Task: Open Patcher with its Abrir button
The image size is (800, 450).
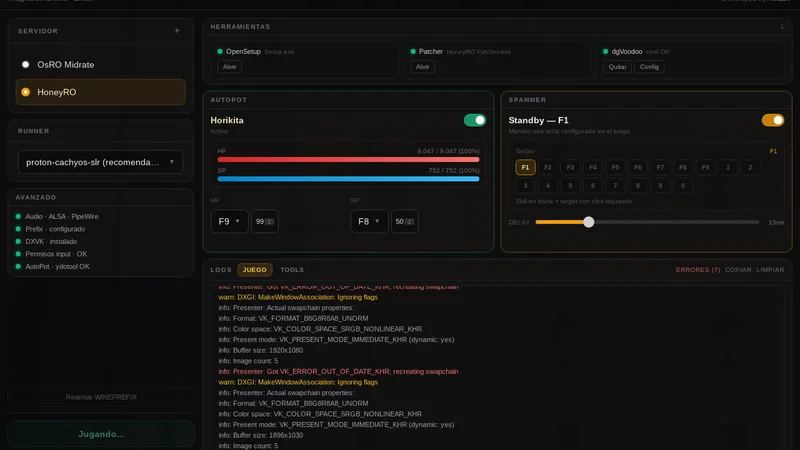Action: 422,67
